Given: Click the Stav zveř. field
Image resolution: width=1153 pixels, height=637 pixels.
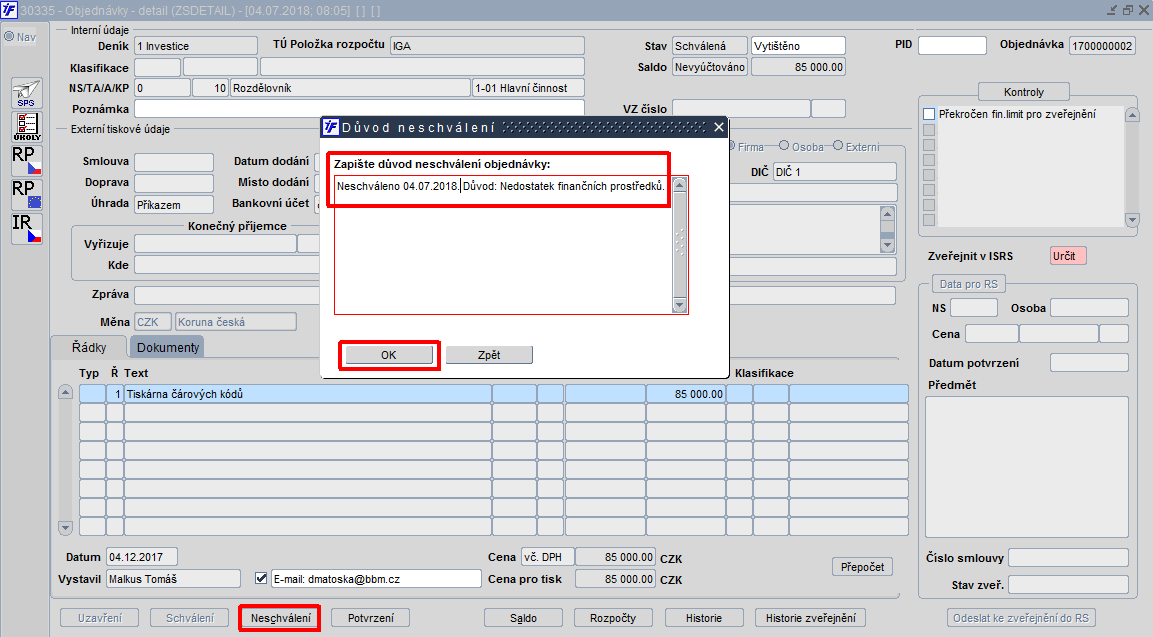Looking at the screenshot, I should 1068,584.
